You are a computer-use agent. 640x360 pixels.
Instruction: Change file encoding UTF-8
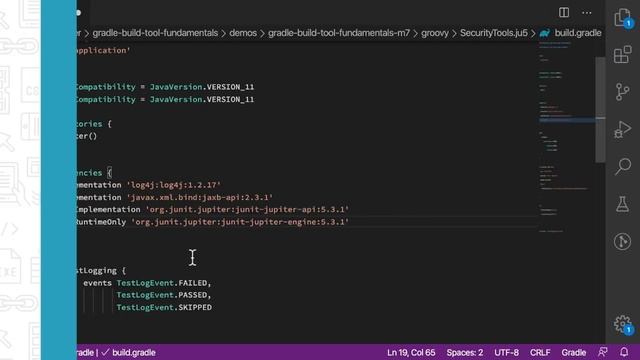[507, 352]
